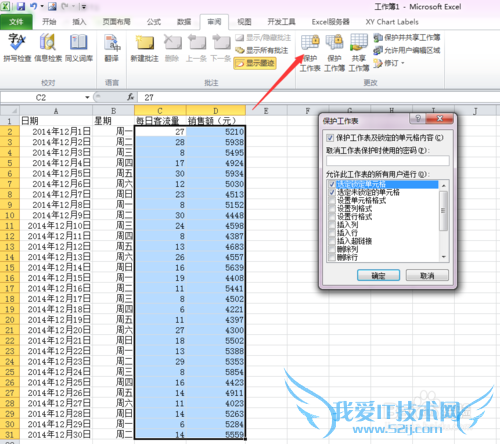Click 保护工作表 protect sheet icon

(x=310, y=53)
